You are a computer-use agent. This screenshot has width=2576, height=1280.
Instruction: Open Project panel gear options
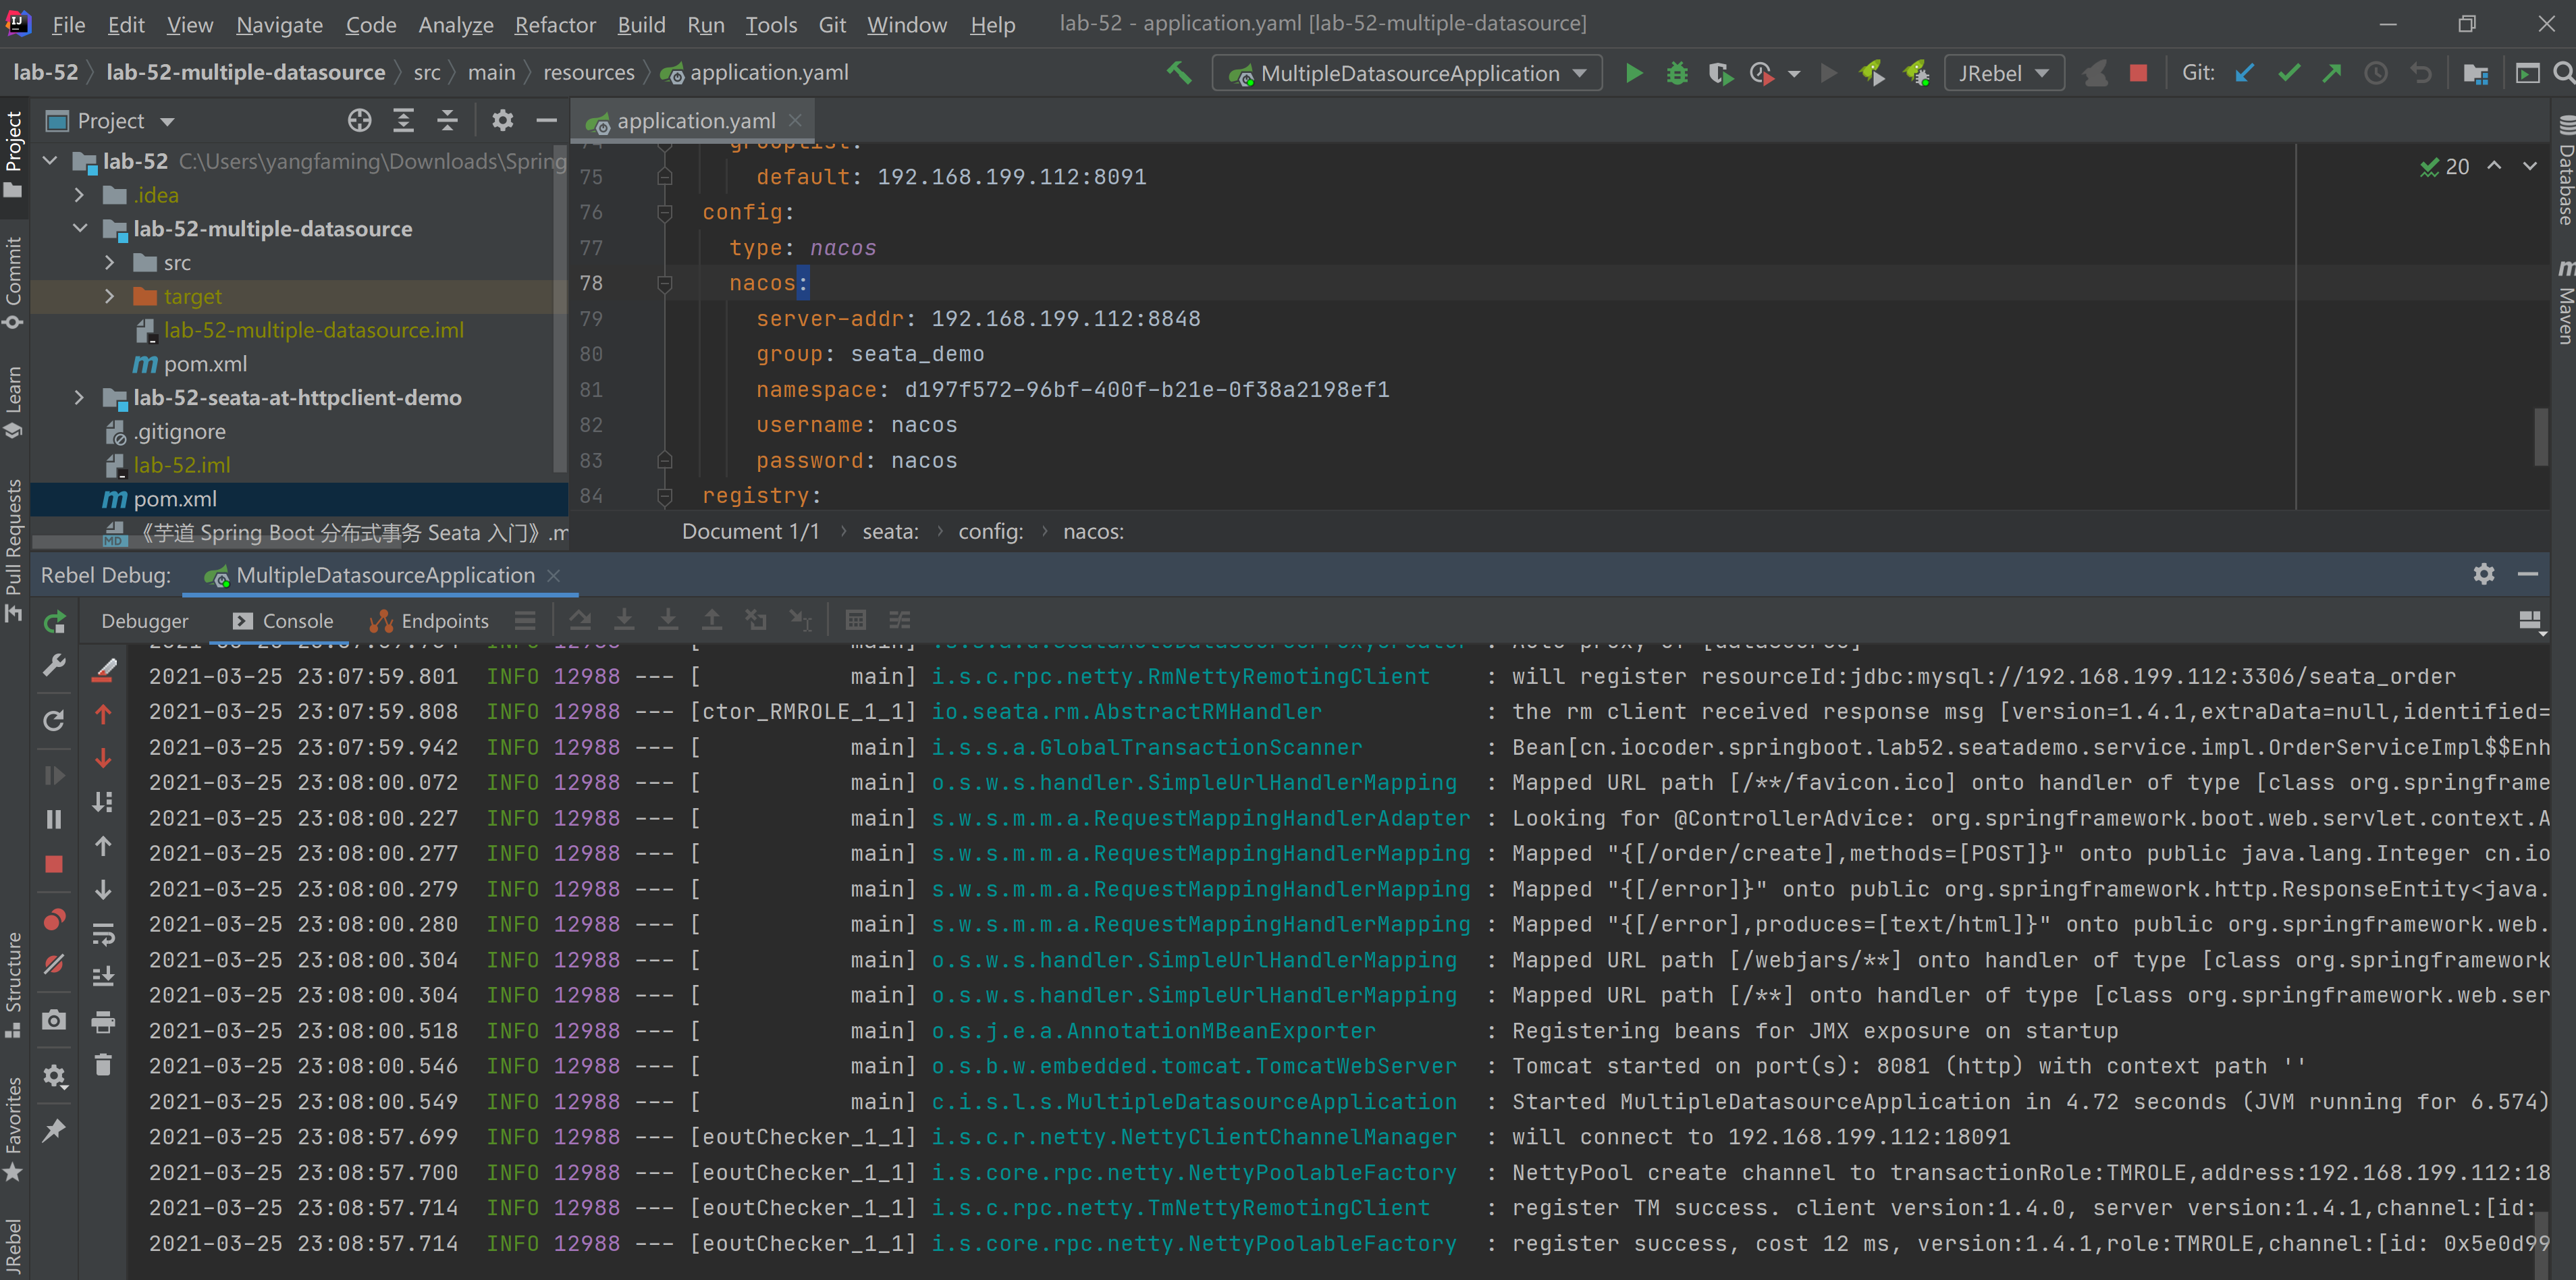tap(502, 121)
